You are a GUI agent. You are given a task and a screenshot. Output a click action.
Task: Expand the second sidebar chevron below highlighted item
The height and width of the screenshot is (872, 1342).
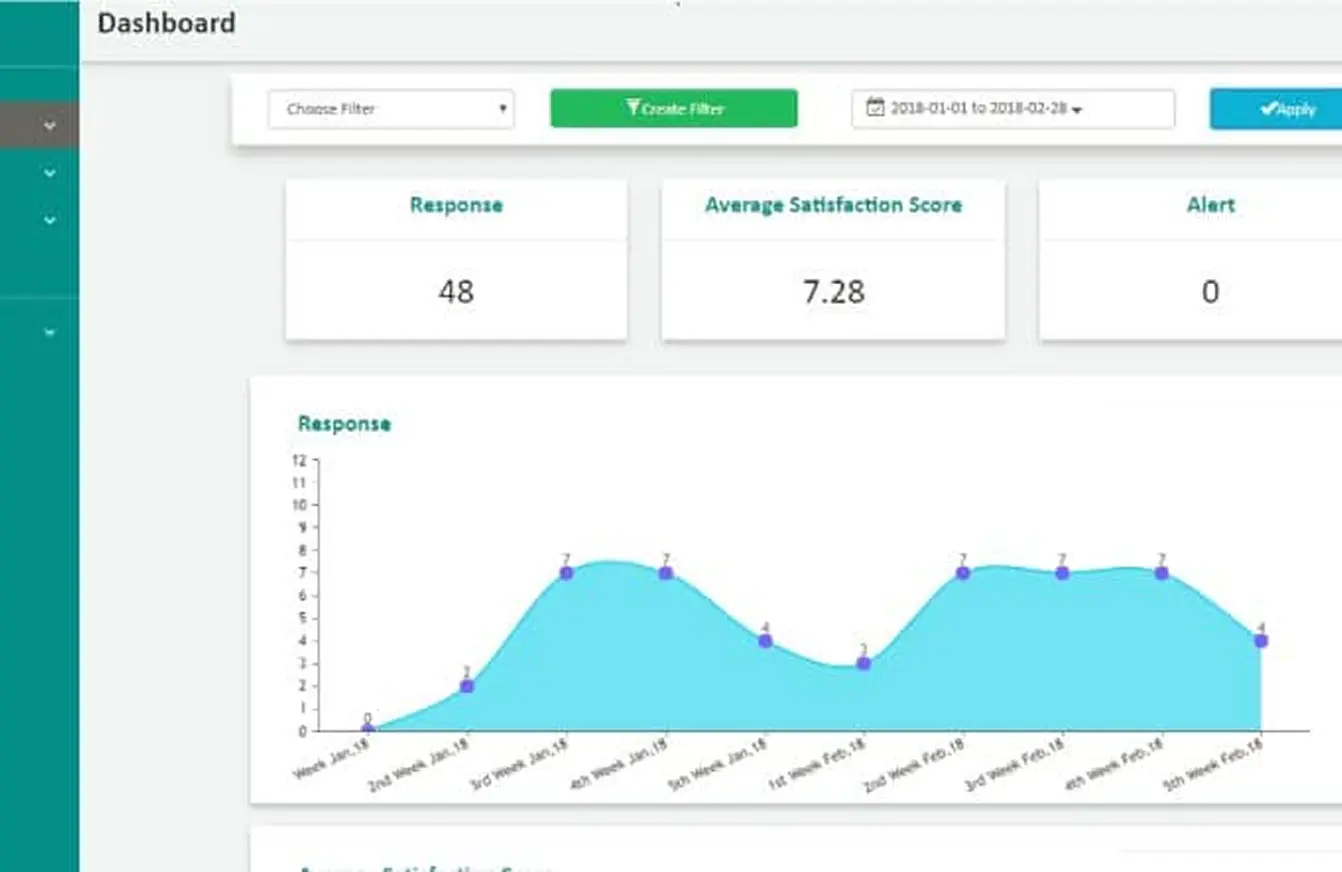pyautogui.click(x=50, y=173)
